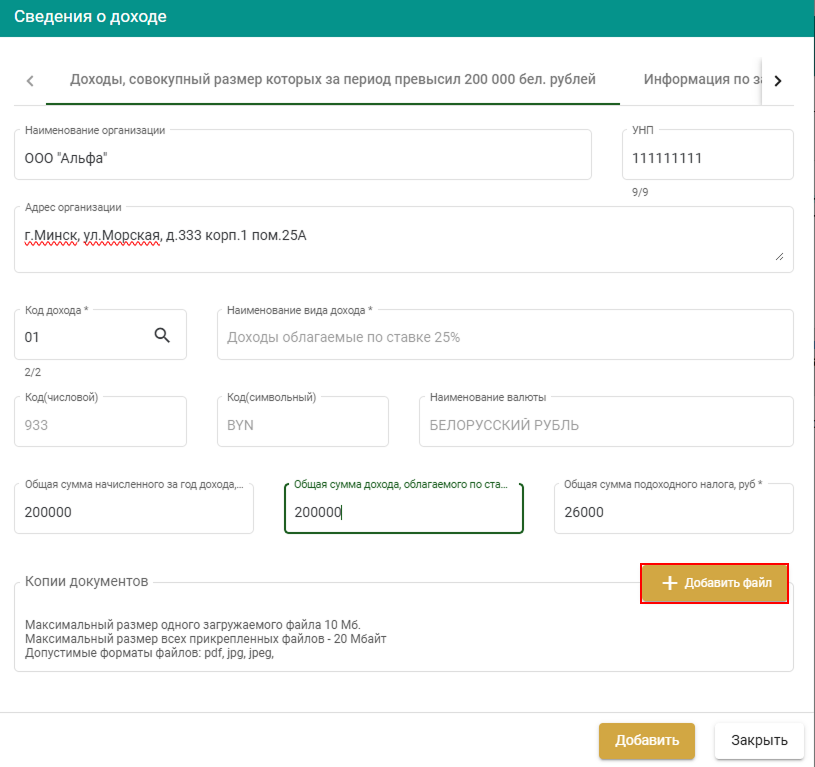815x767 pixels.
Task: Click the Наименование вида дохода field
Action: 504,337
